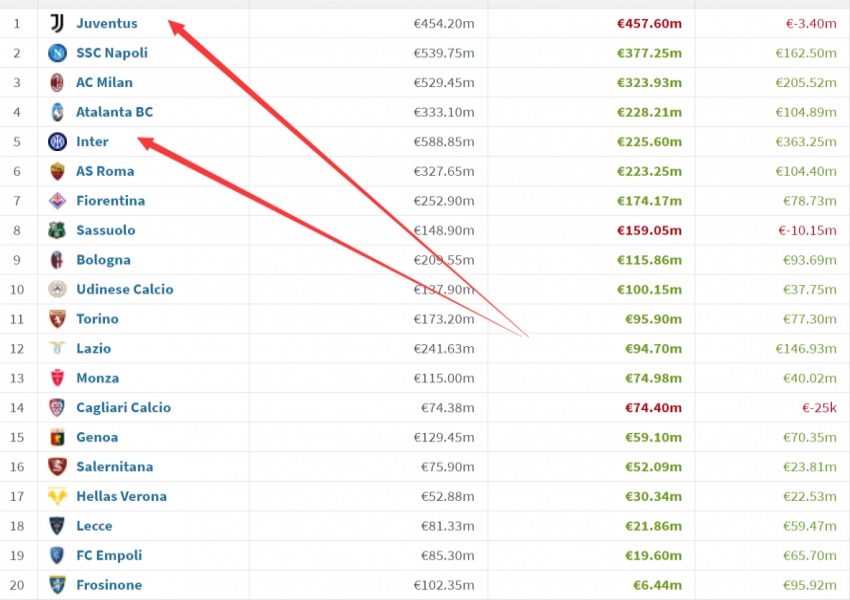
Task: Click the Inter club badge
Action: pyautogui.click(x=55, y=141)
